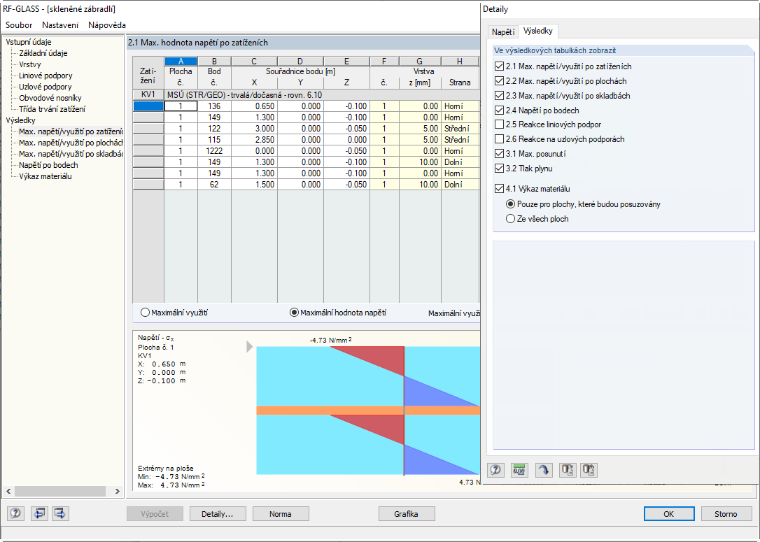Enable 2.6 Reakce na uzlových podporách checkbox

(499, 139)
